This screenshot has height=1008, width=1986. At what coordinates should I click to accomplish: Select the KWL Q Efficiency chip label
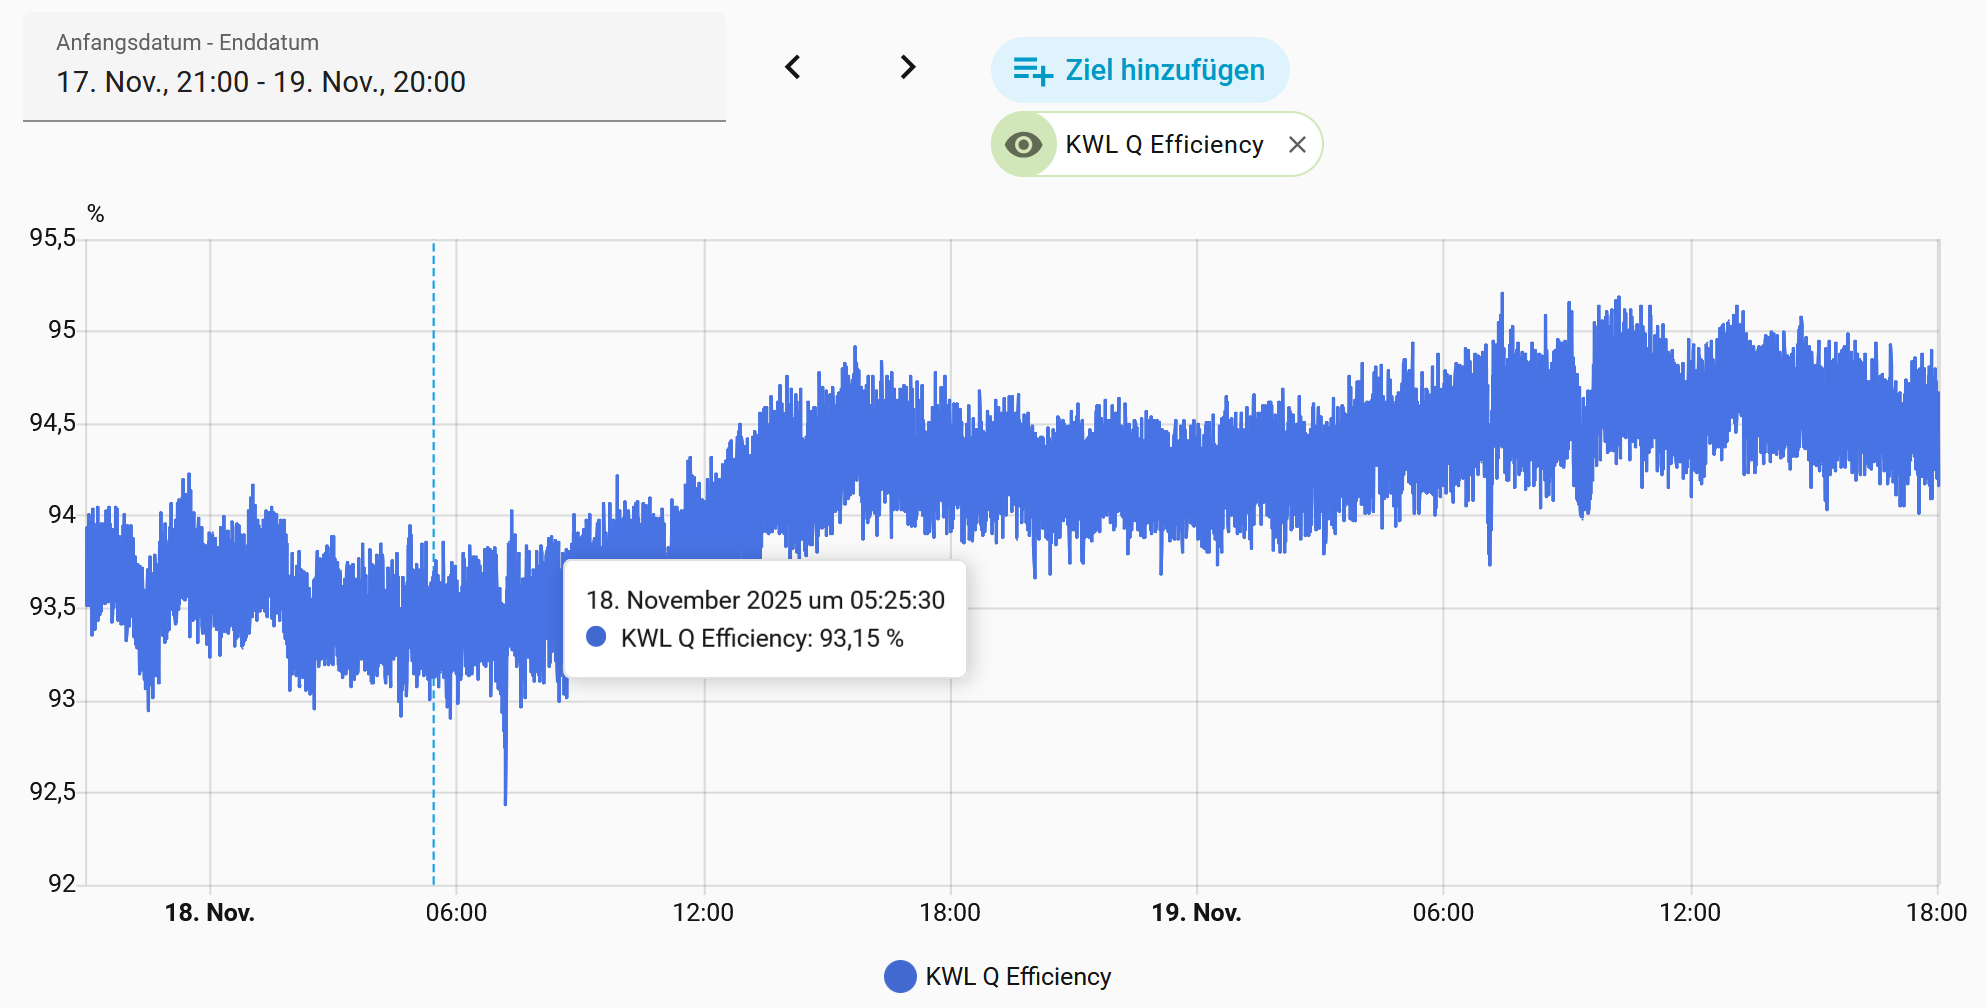(x=1164, y=145)
